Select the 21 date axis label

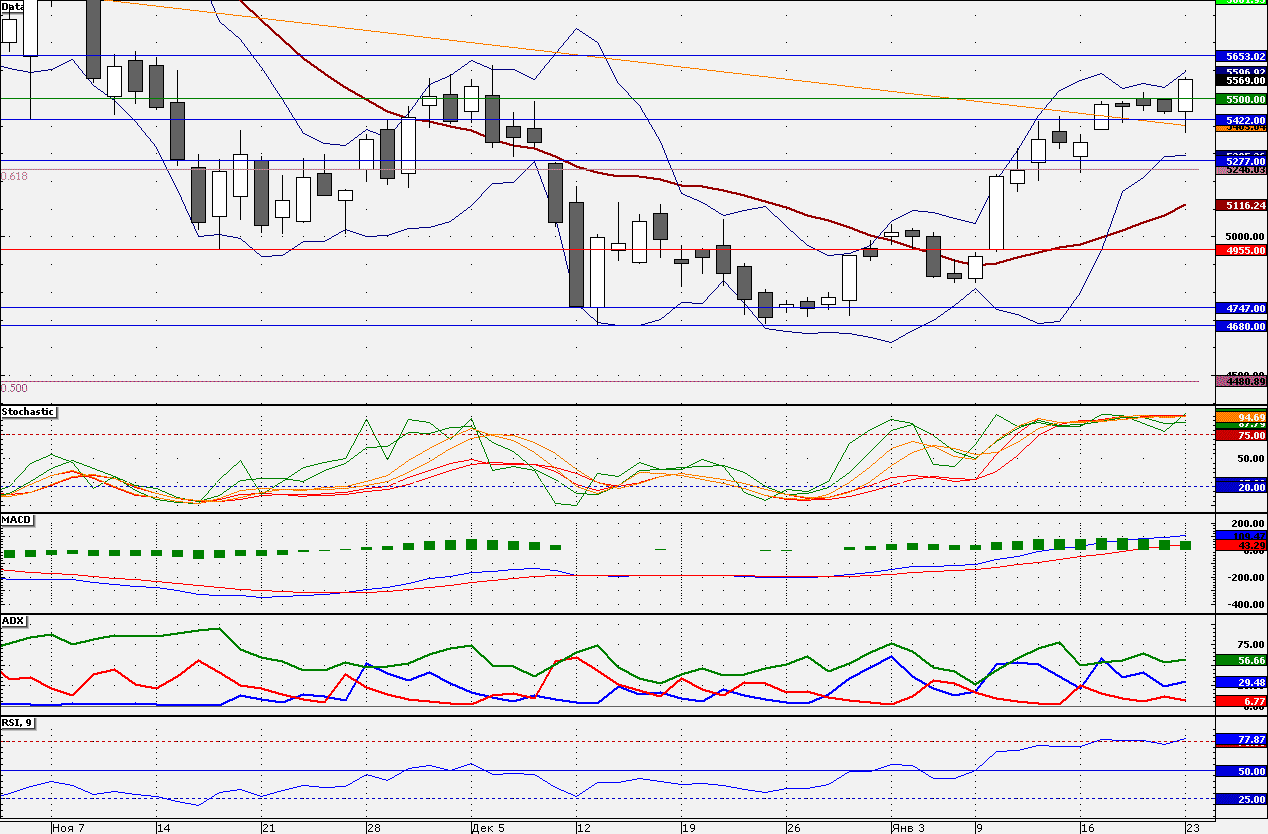tap(268, 828)
